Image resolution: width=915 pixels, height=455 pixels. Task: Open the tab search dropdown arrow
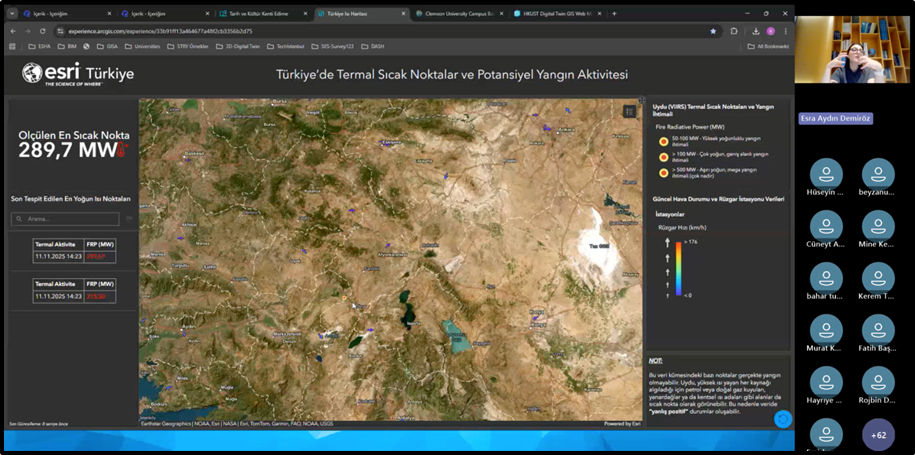pos(12,14)
